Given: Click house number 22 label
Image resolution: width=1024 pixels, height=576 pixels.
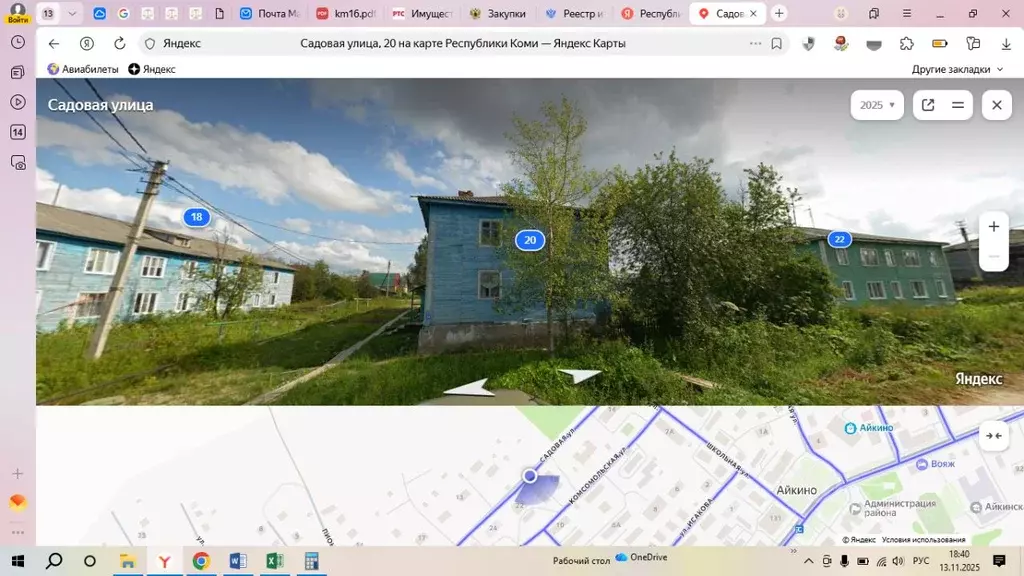Looking at the screenshot, I should tap(839, 239).
